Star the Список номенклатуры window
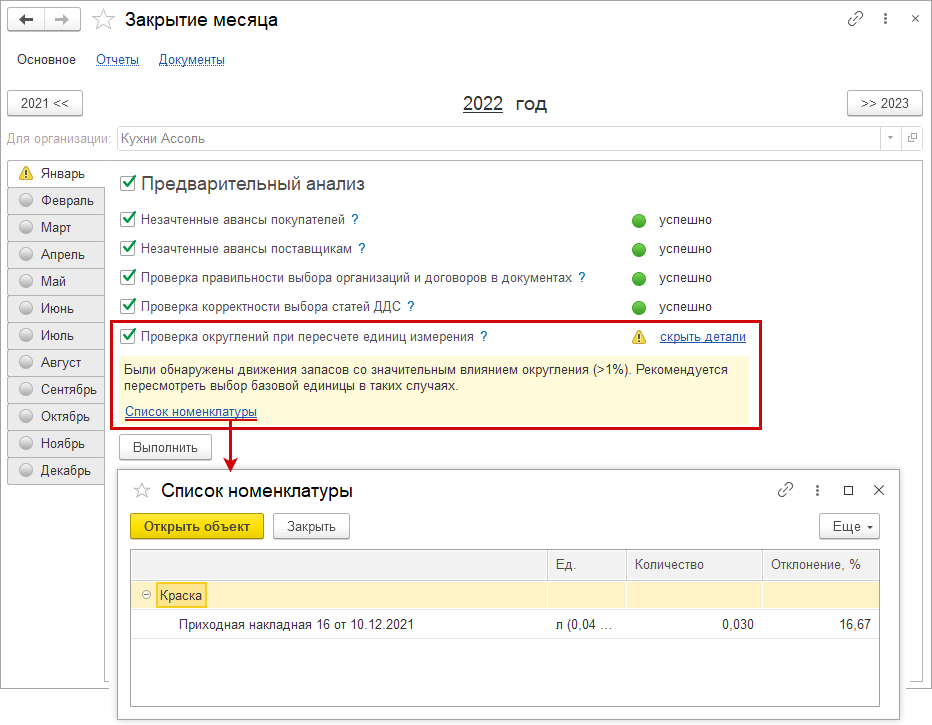The image size is (932, 725). click(142, 491)
